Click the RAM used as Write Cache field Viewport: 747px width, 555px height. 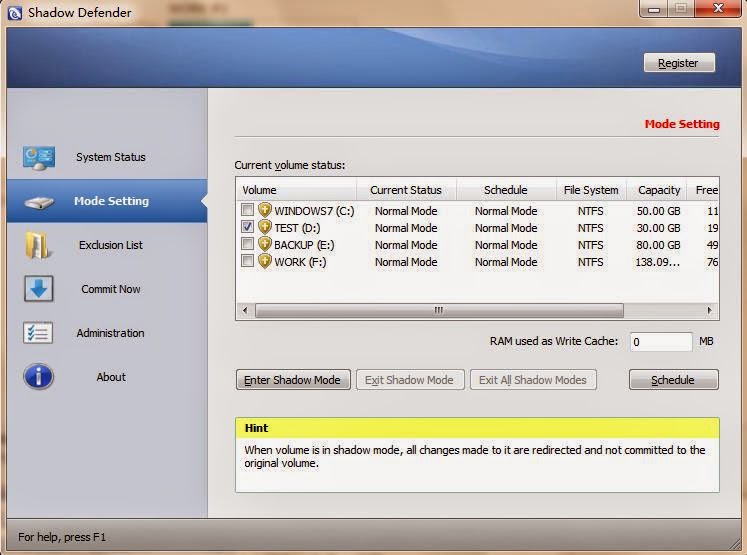click(661, 342)
